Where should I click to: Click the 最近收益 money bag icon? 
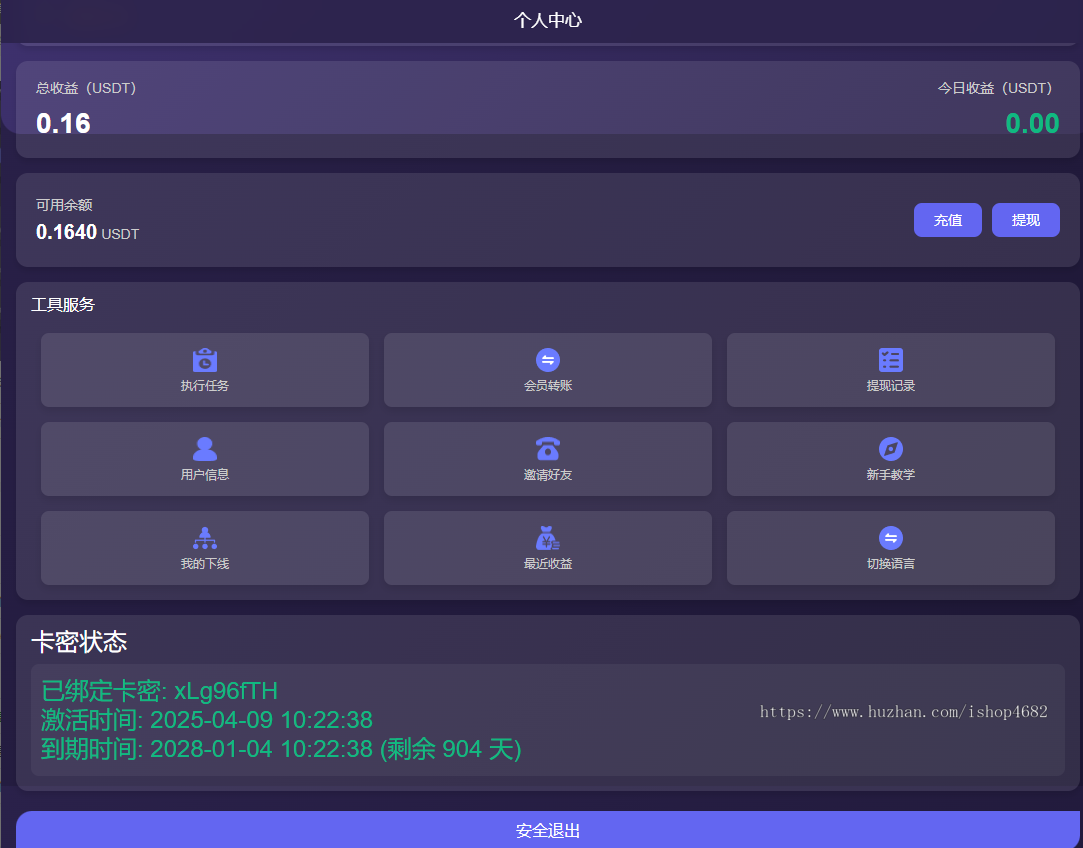[x=548, y=538]
